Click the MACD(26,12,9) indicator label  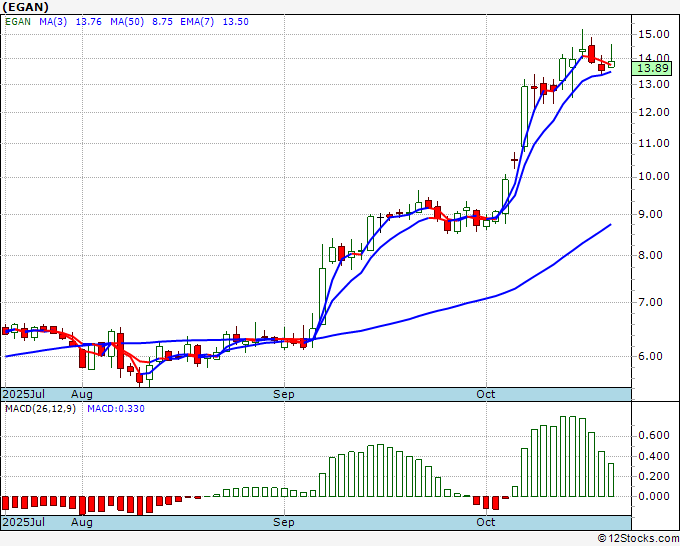click(40, 409)
